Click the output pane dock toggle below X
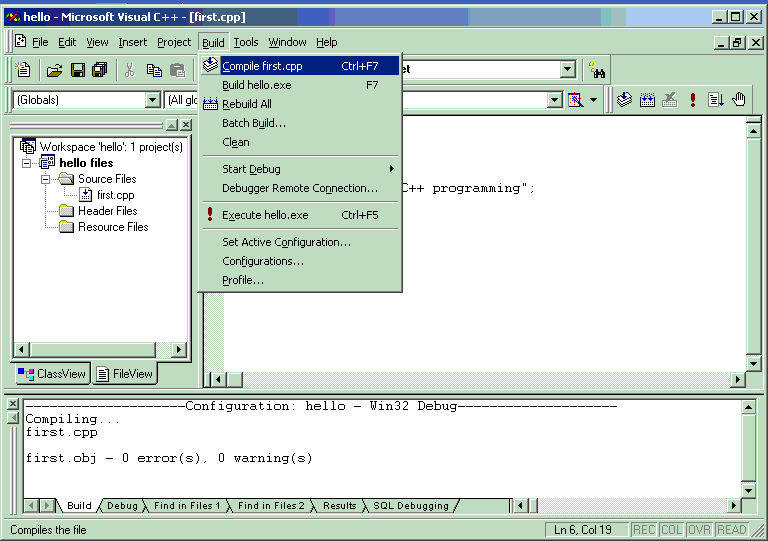 [13, 418]
